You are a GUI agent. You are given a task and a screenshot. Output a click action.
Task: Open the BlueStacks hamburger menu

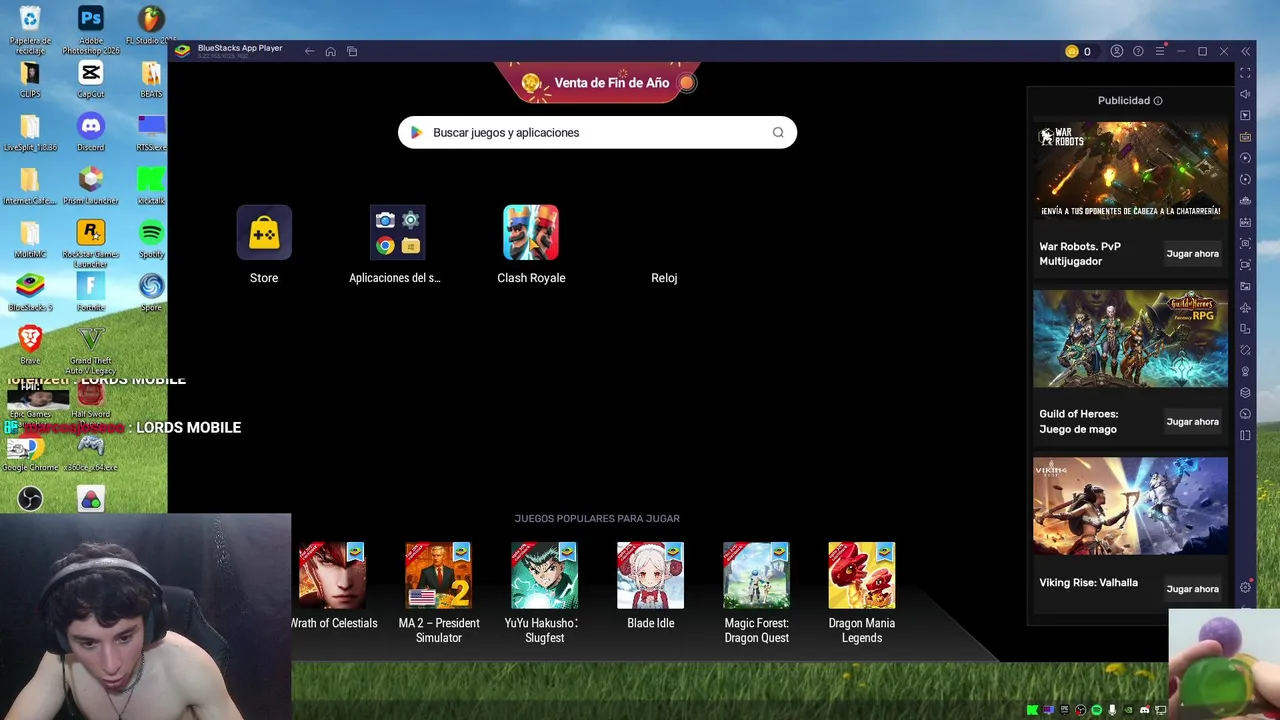pos(1160,51)
